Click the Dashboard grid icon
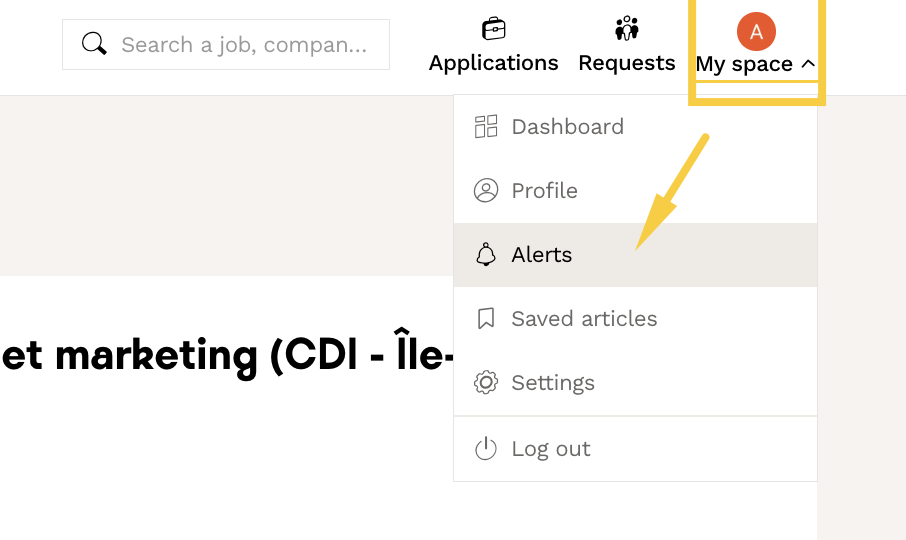906x540 pixels. tap(486, 127)
